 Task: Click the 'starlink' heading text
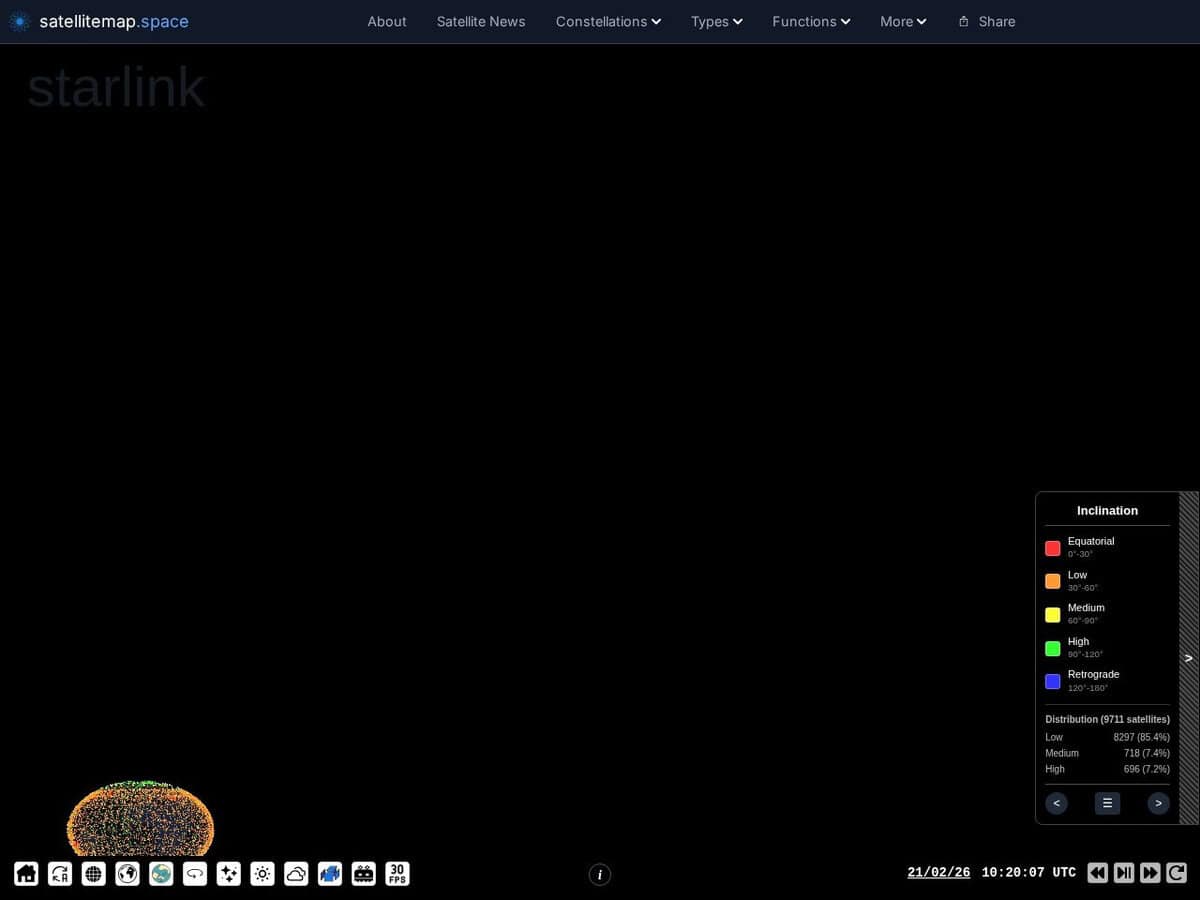click(116, 87)
